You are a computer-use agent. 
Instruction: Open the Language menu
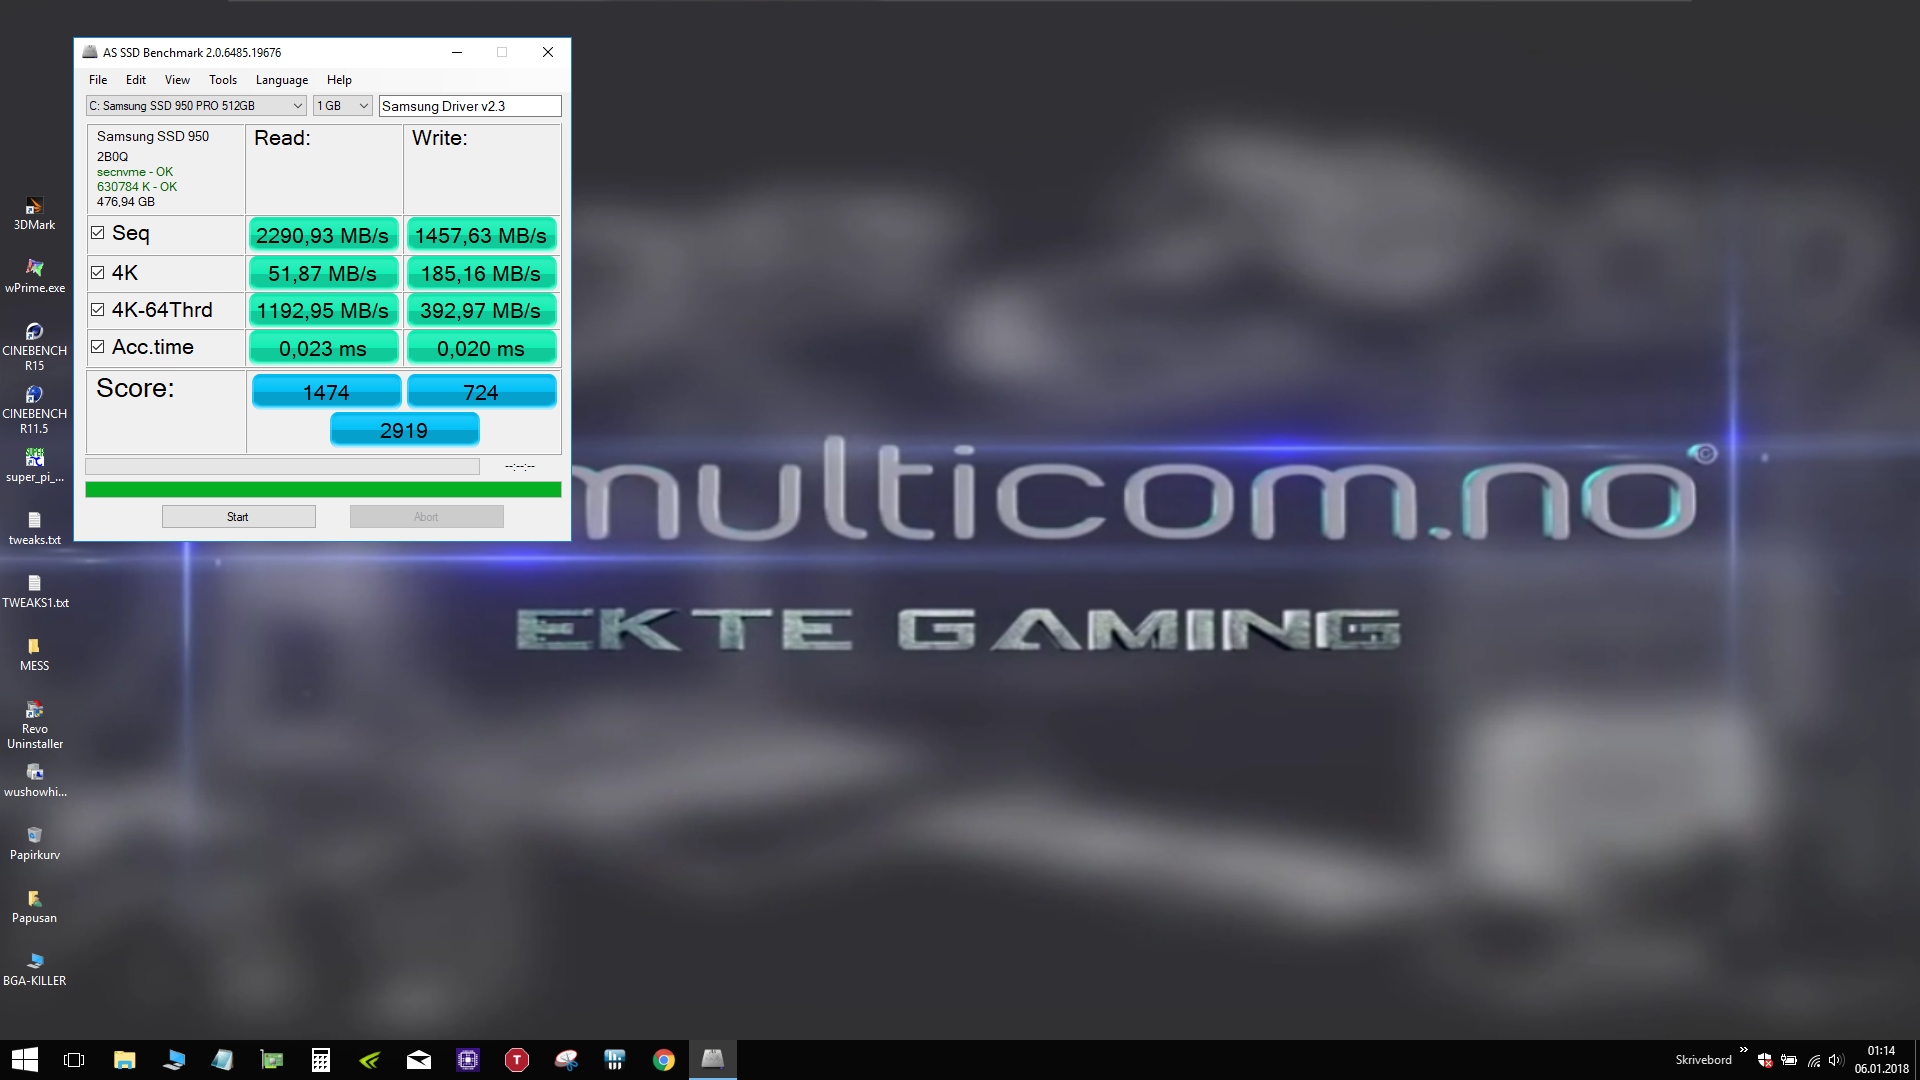pyautogui.click(x=282, y=80)
